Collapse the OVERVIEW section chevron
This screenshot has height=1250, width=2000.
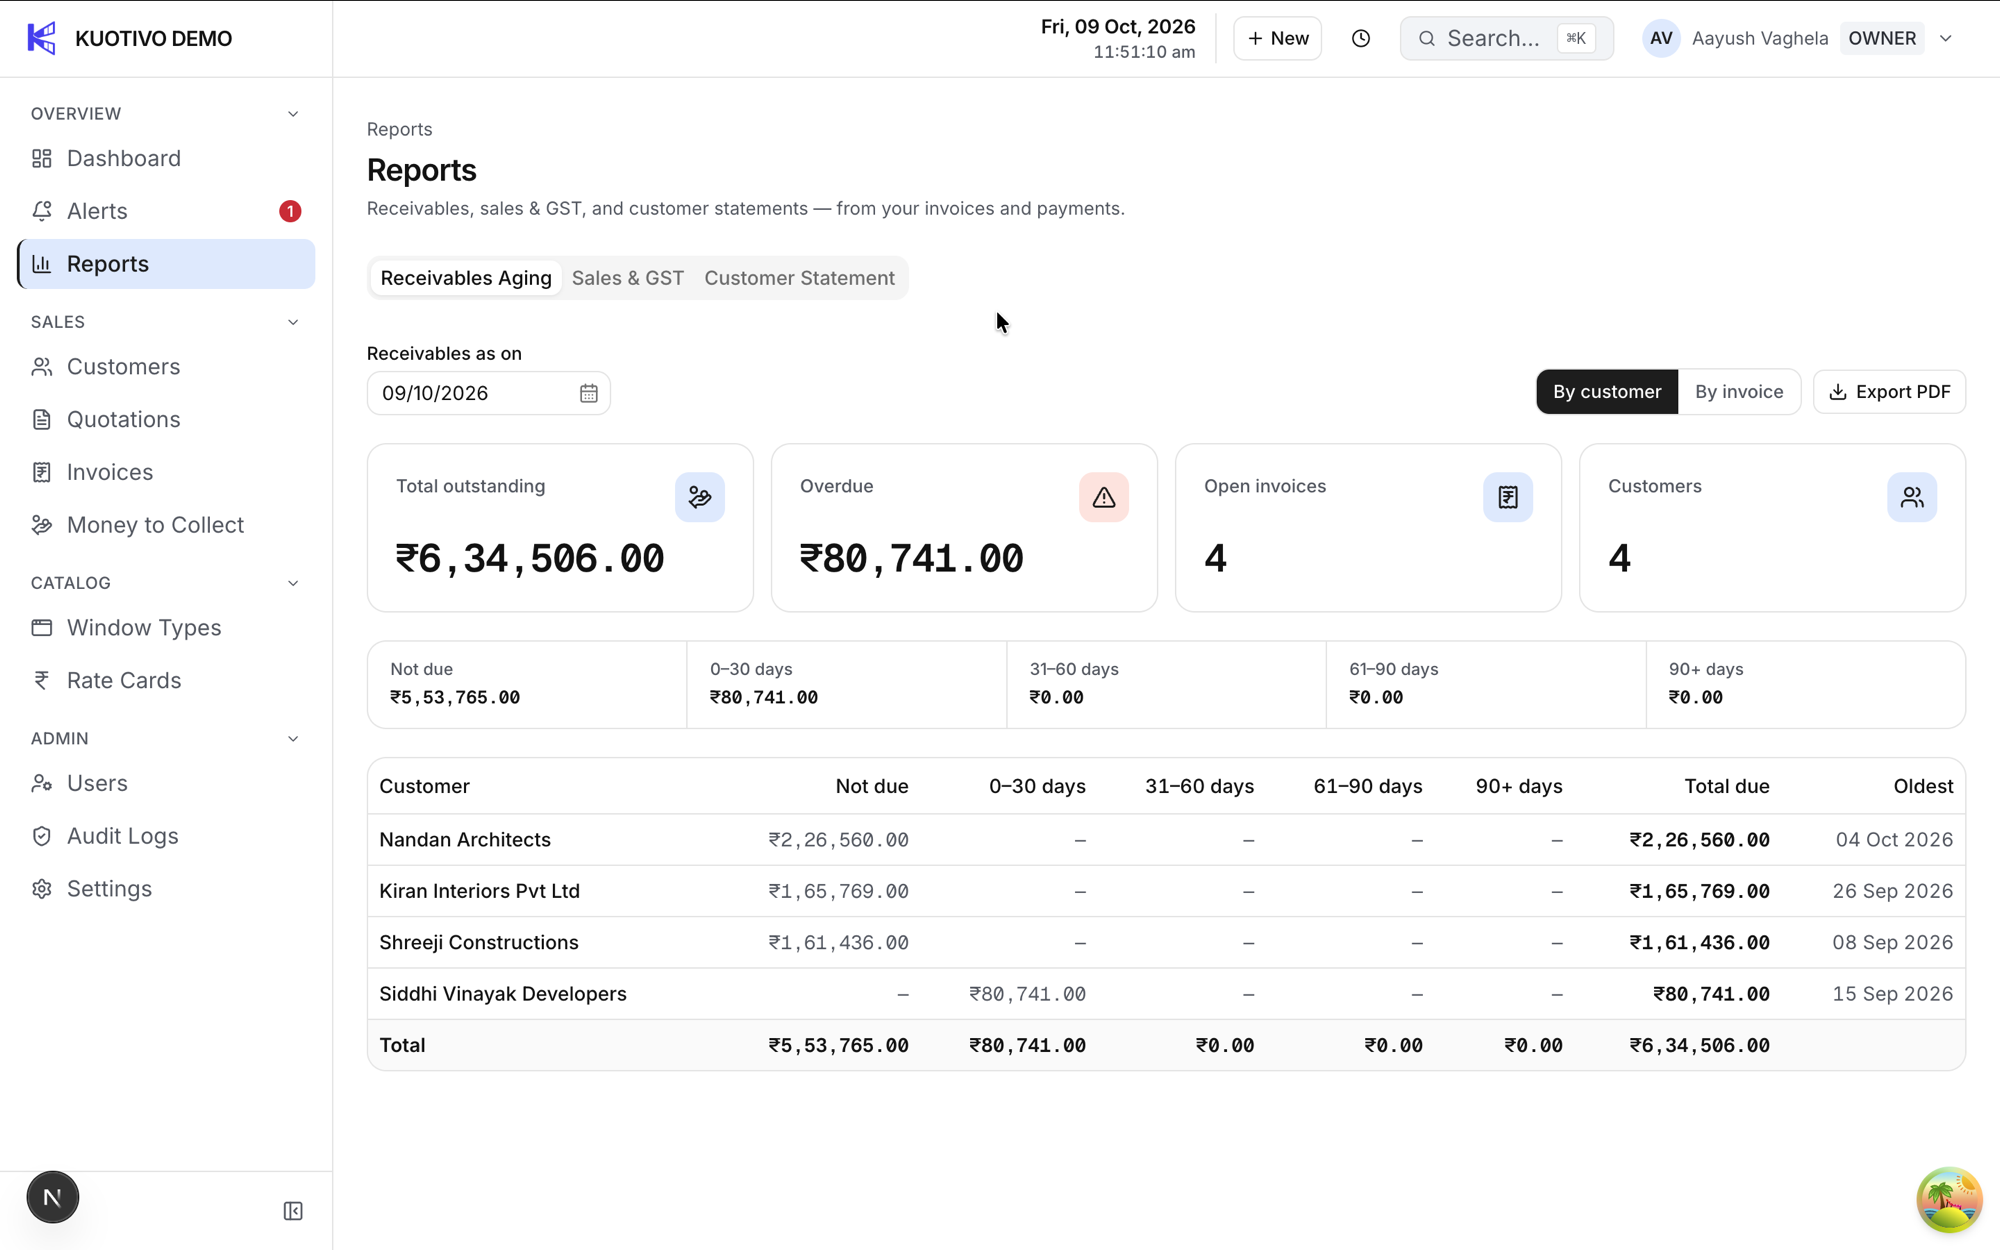click(293, 114)
